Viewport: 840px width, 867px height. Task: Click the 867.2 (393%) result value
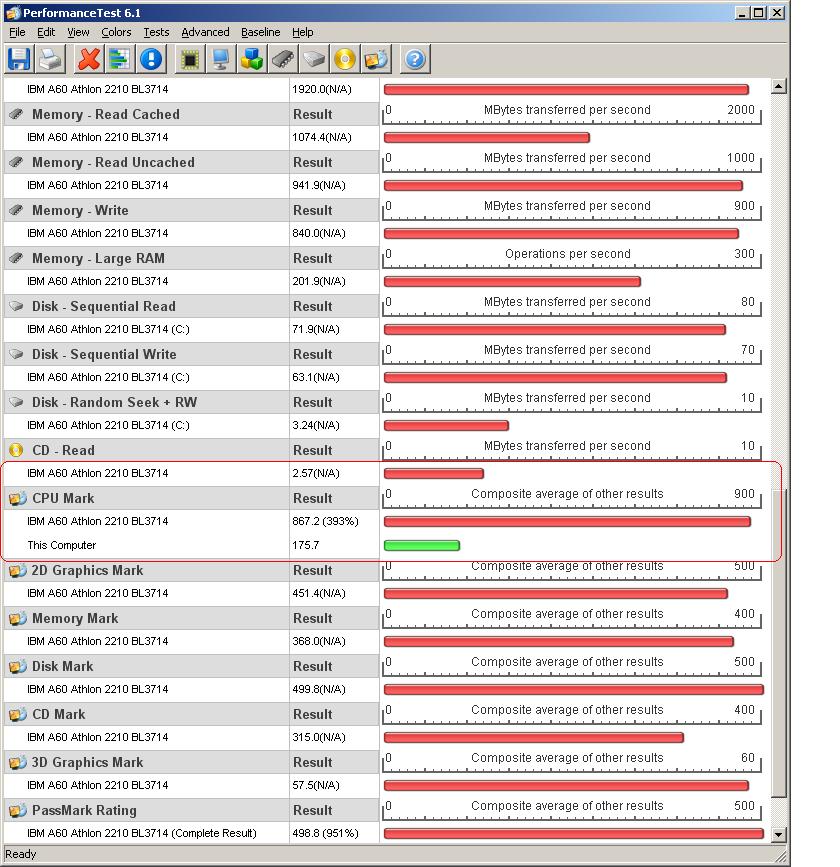coord(325,521)
